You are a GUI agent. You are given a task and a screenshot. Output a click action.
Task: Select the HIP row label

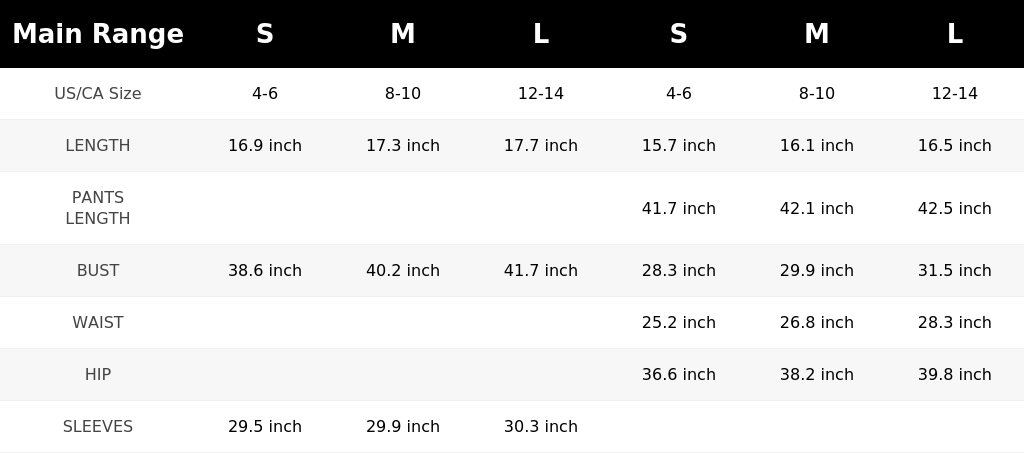(98, 375)
